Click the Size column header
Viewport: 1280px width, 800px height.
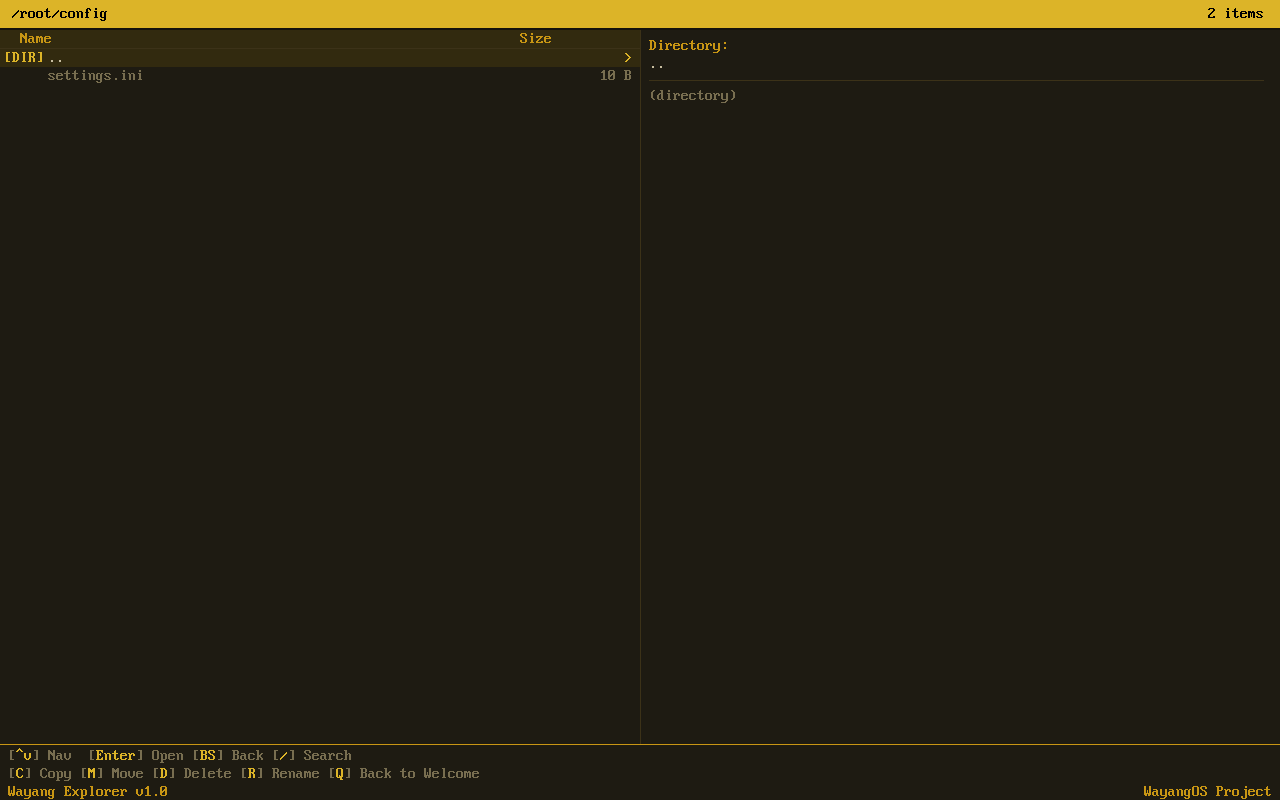(535, 38)
